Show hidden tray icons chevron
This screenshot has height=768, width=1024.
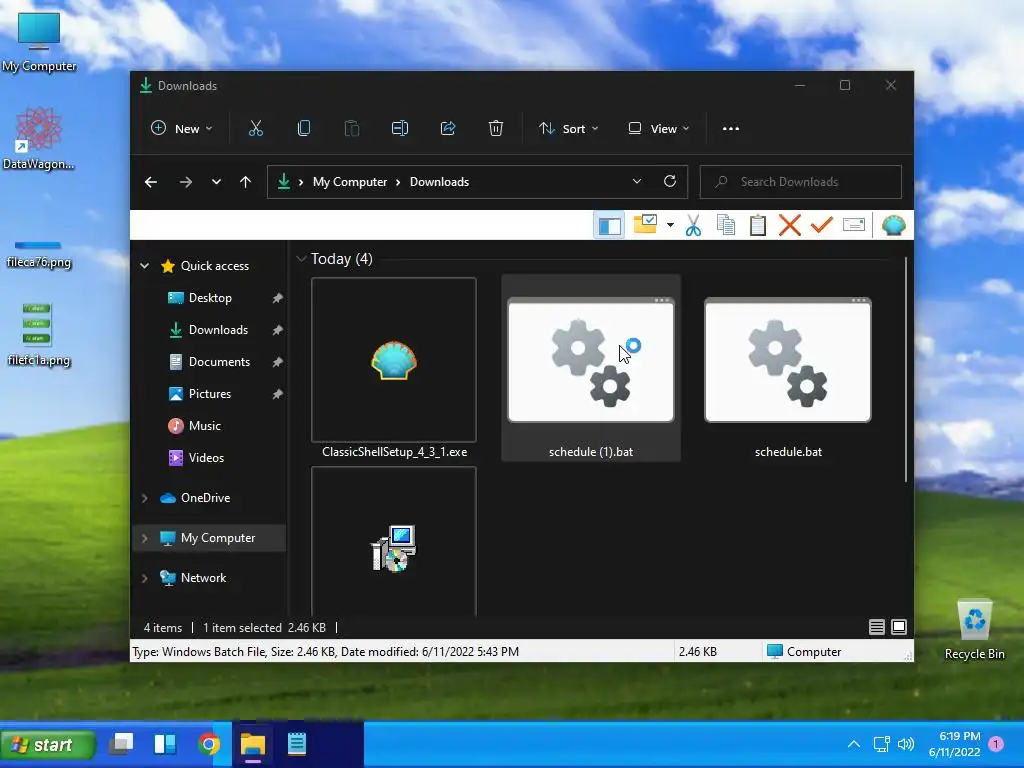(854, 744)
